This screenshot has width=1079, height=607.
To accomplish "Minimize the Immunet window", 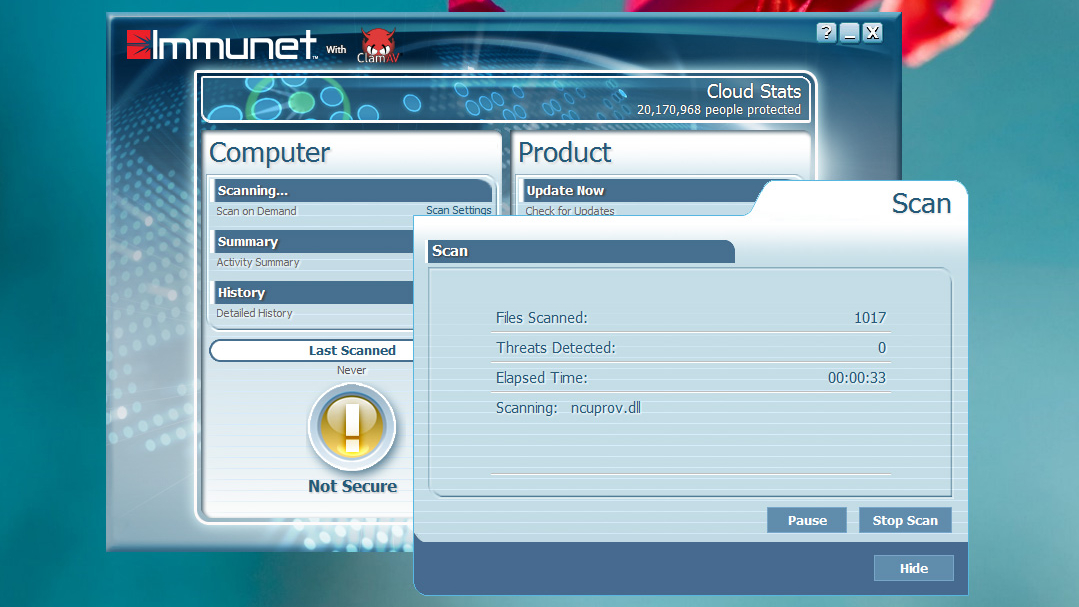I will 850,32.
